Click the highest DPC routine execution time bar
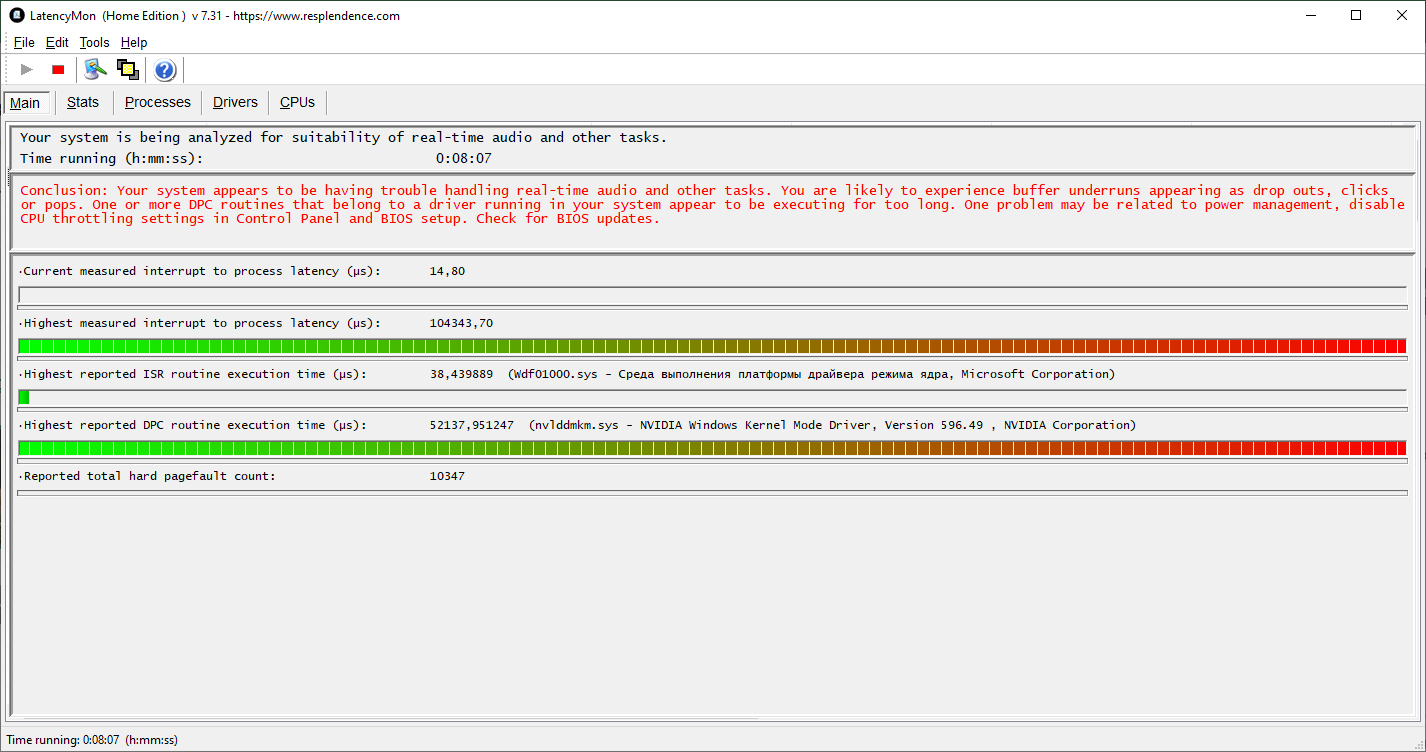 point(712,448)
